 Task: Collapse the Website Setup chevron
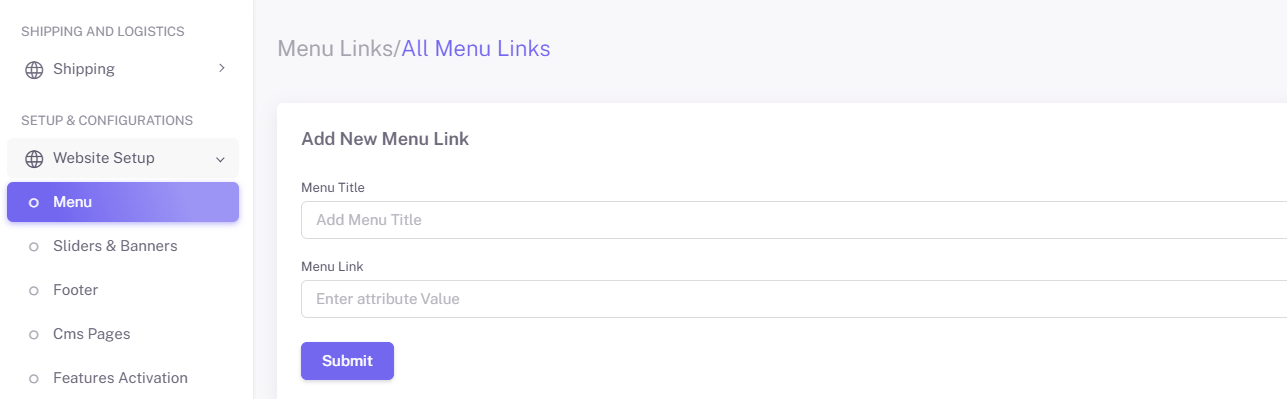220,159
